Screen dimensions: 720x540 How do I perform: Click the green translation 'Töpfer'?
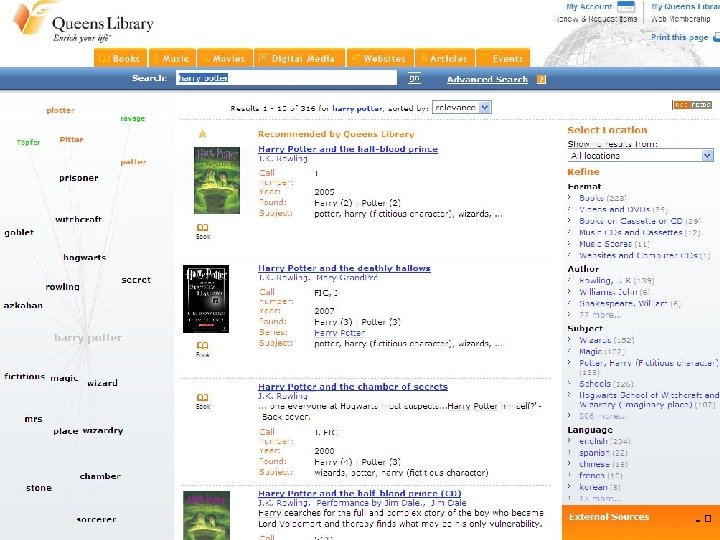[x=28, y=142]
